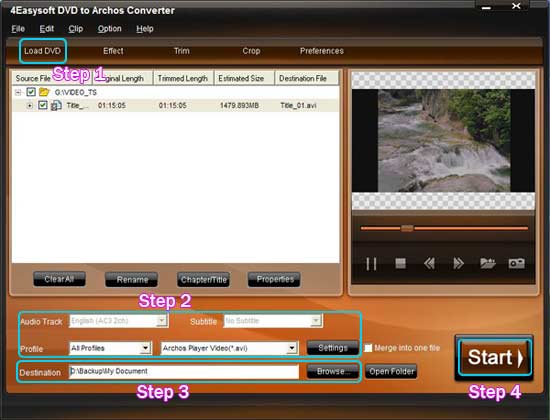Click the Source File column header
The height and width of the screenshot is (420, 550).
[52, 78]
